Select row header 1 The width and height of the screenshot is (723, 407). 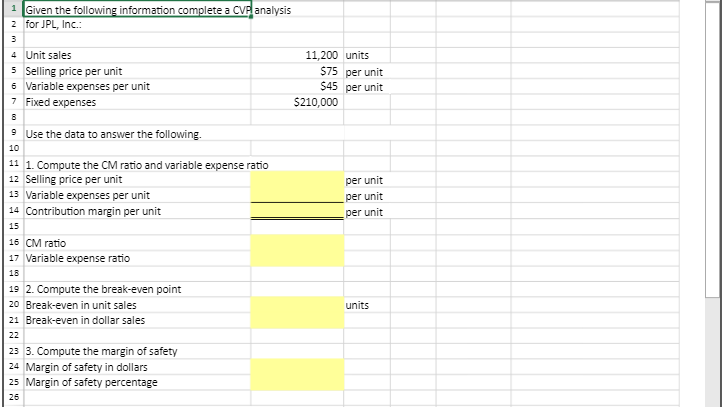click(14, 9)
